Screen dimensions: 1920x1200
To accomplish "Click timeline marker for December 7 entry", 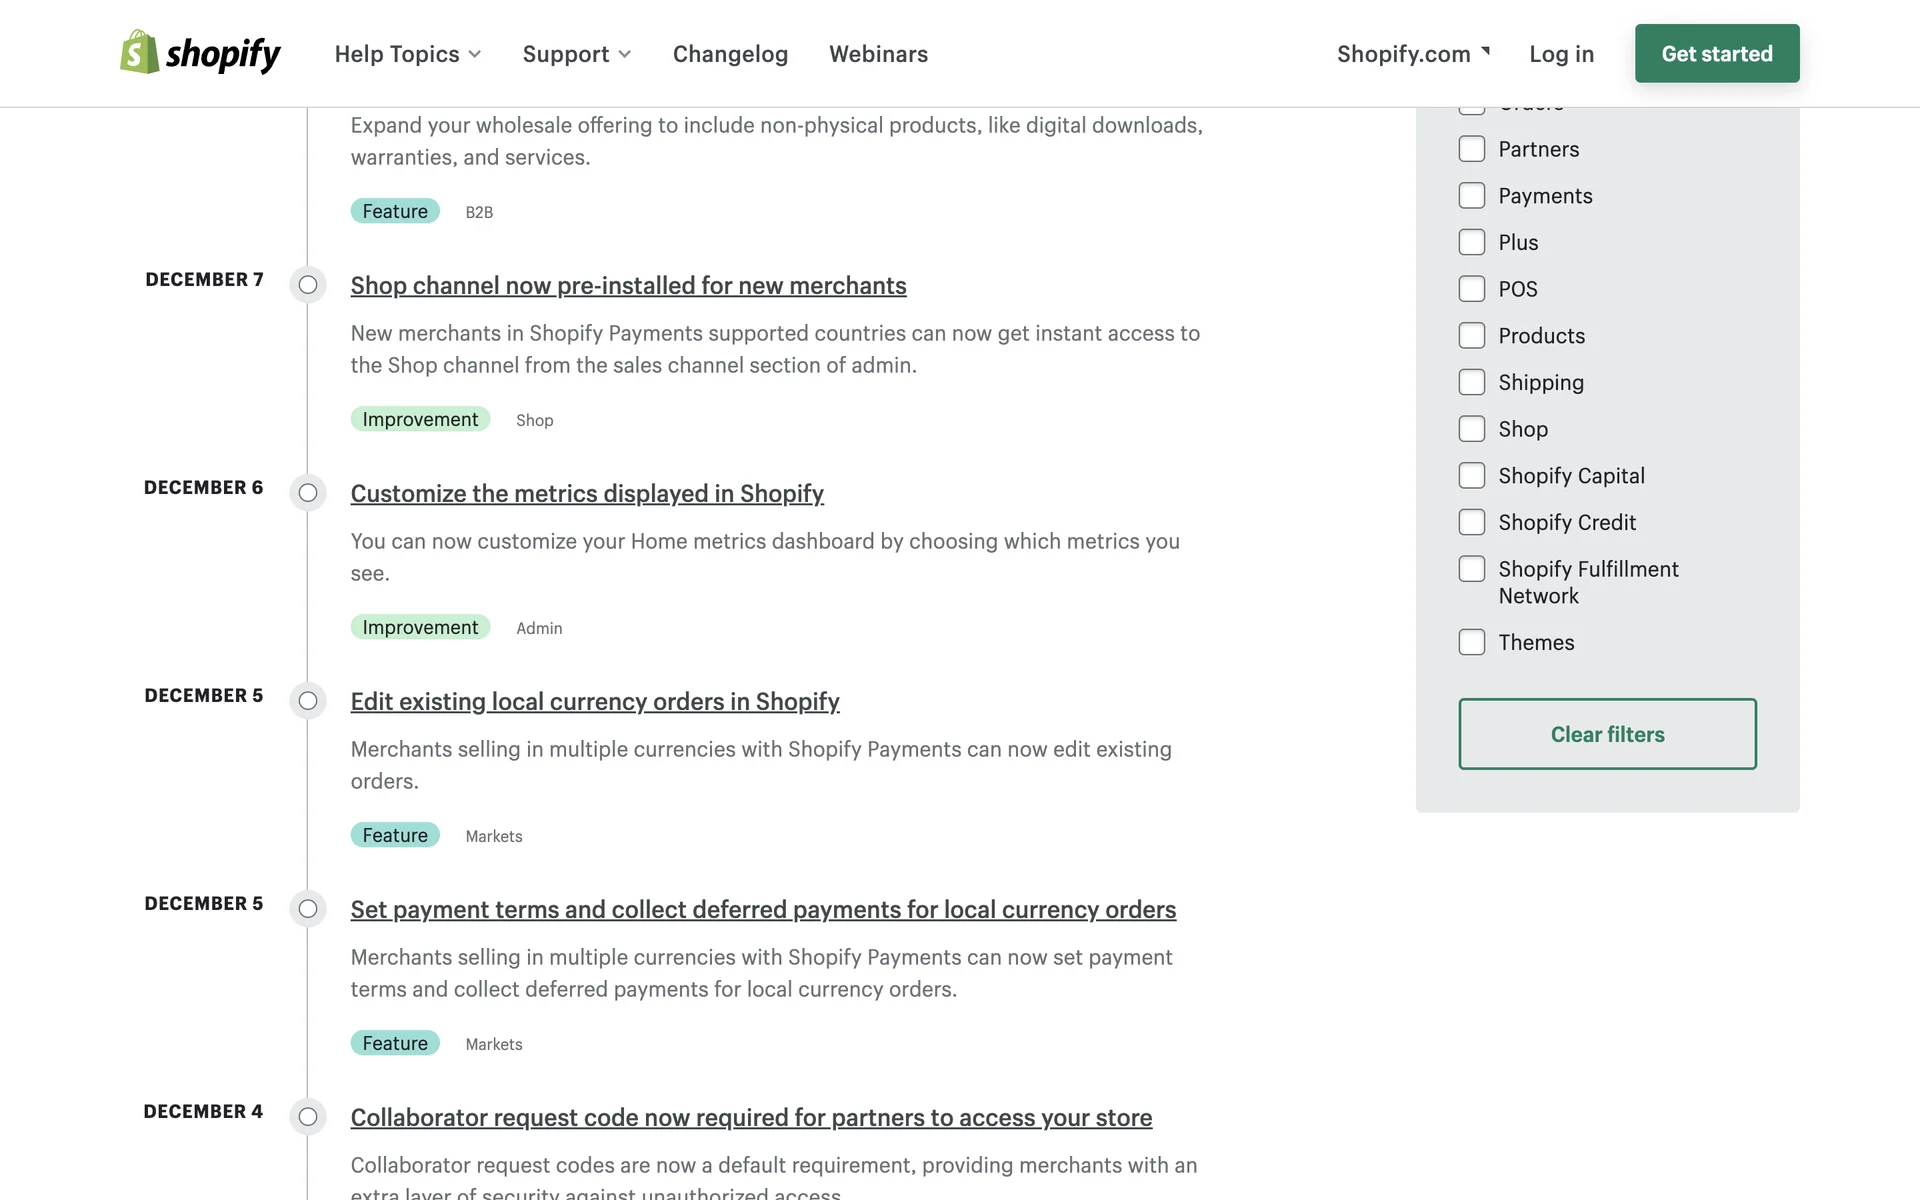I will [308, 285].
